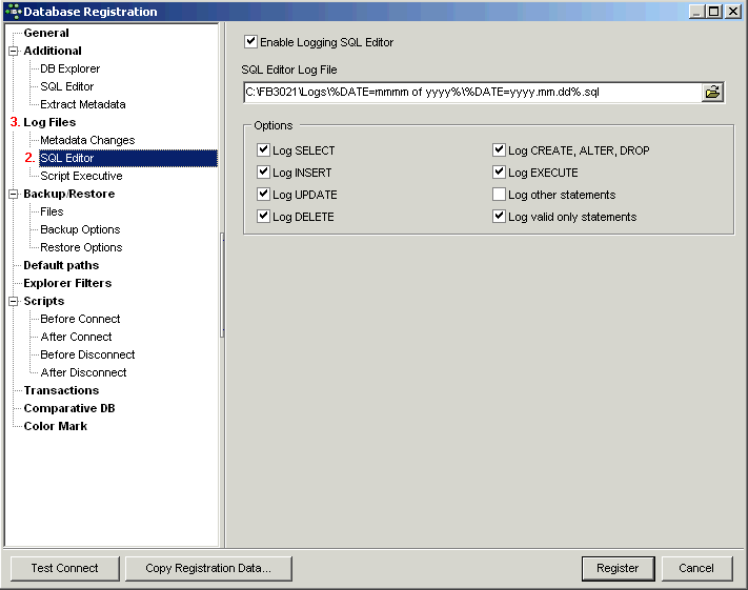Image resolution: width=748 pixels, height=590 pixels.
Task: Uncheck Log CREATE, ALTER, DROP
Action: pyautogui.click(x=499, y=151)
